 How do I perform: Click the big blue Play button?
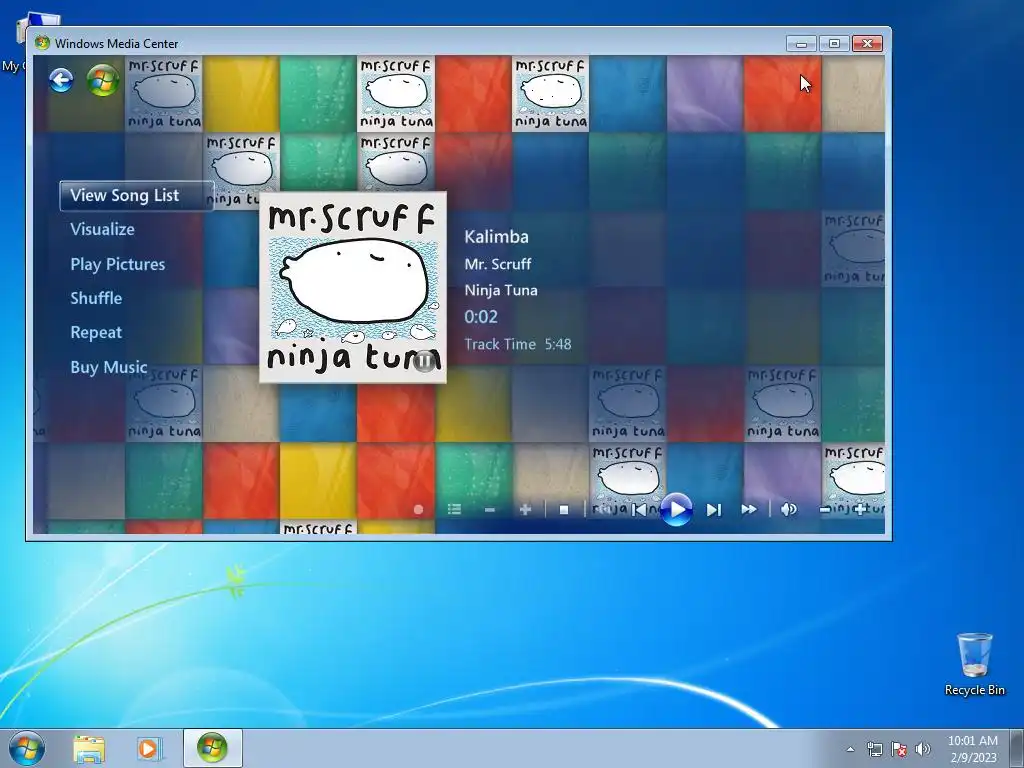point(677,509)
